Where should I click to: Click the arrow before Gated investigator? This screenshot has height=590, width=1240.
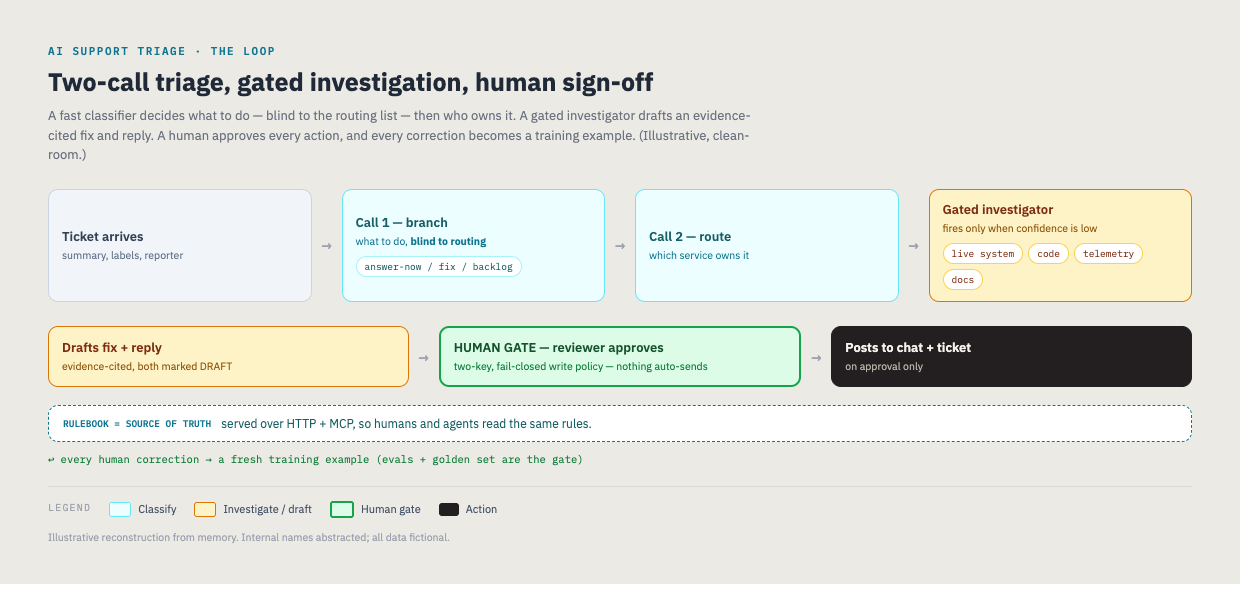click(x=914, y=246)
